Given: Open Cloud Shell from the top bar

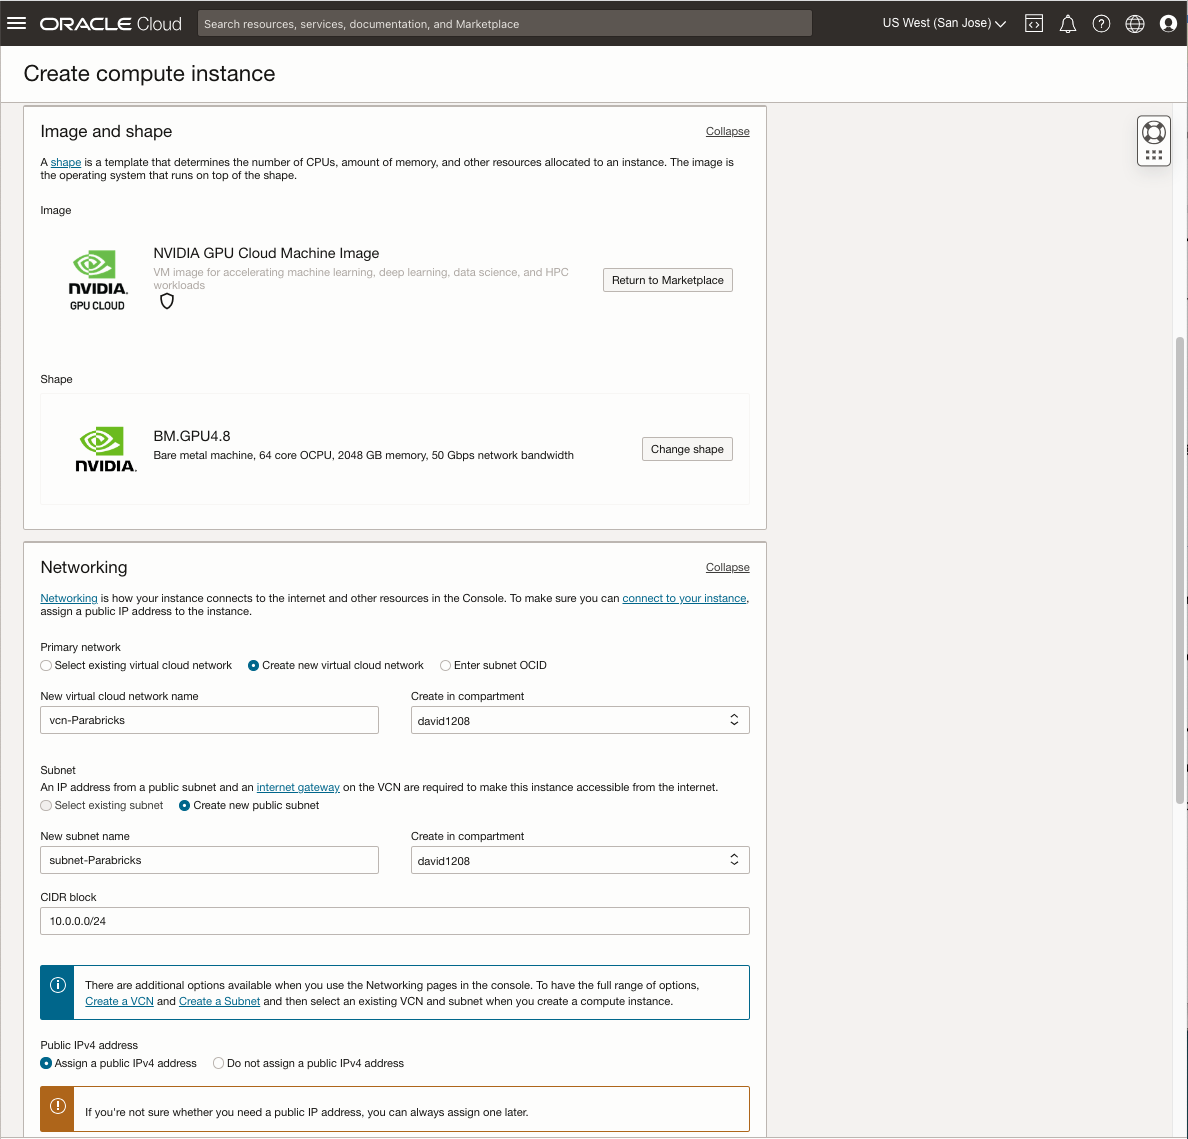Looking at the screenshot, I should click(1033, 23).
